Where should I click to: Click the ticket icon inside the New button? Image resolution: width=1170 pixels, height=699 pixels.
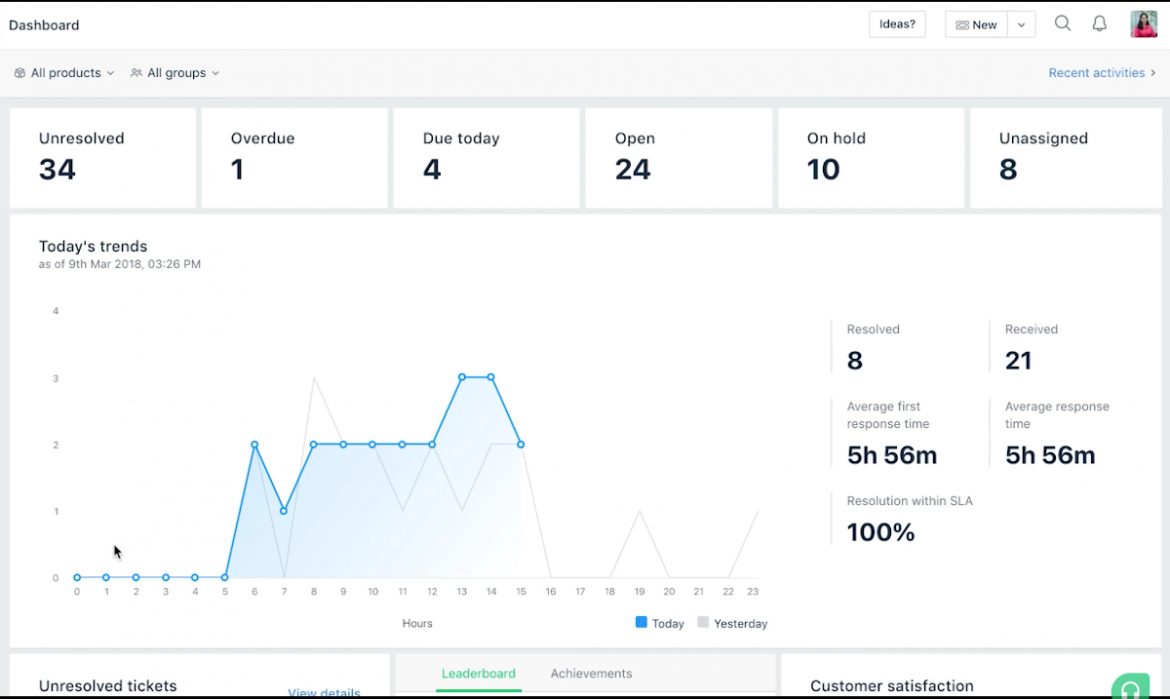pos(962,24)
